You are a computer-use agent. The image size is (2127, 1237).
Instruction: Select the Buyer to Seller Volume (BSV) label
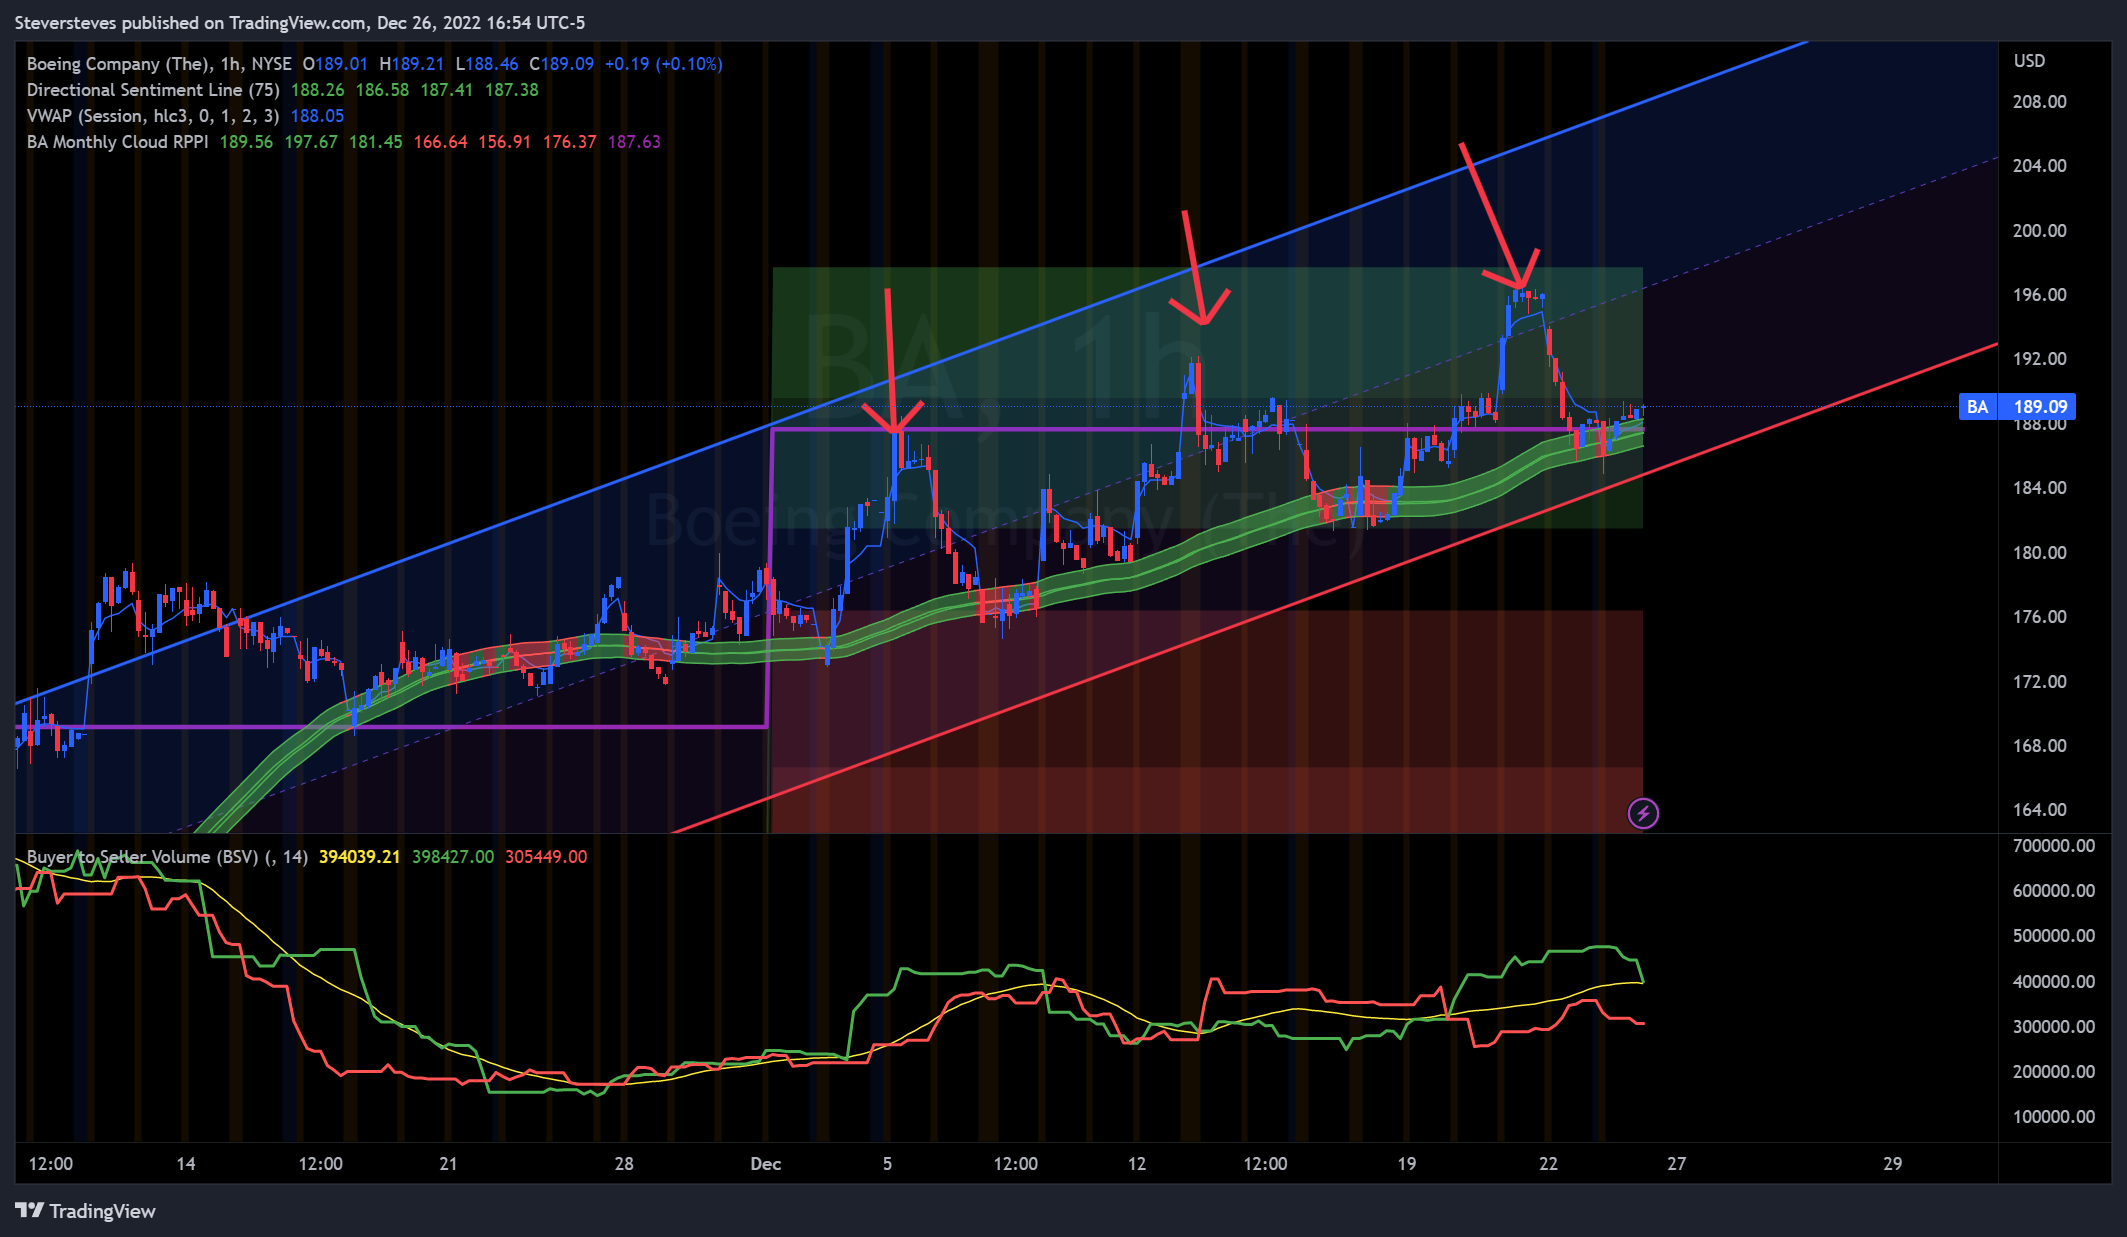point(167,857)
